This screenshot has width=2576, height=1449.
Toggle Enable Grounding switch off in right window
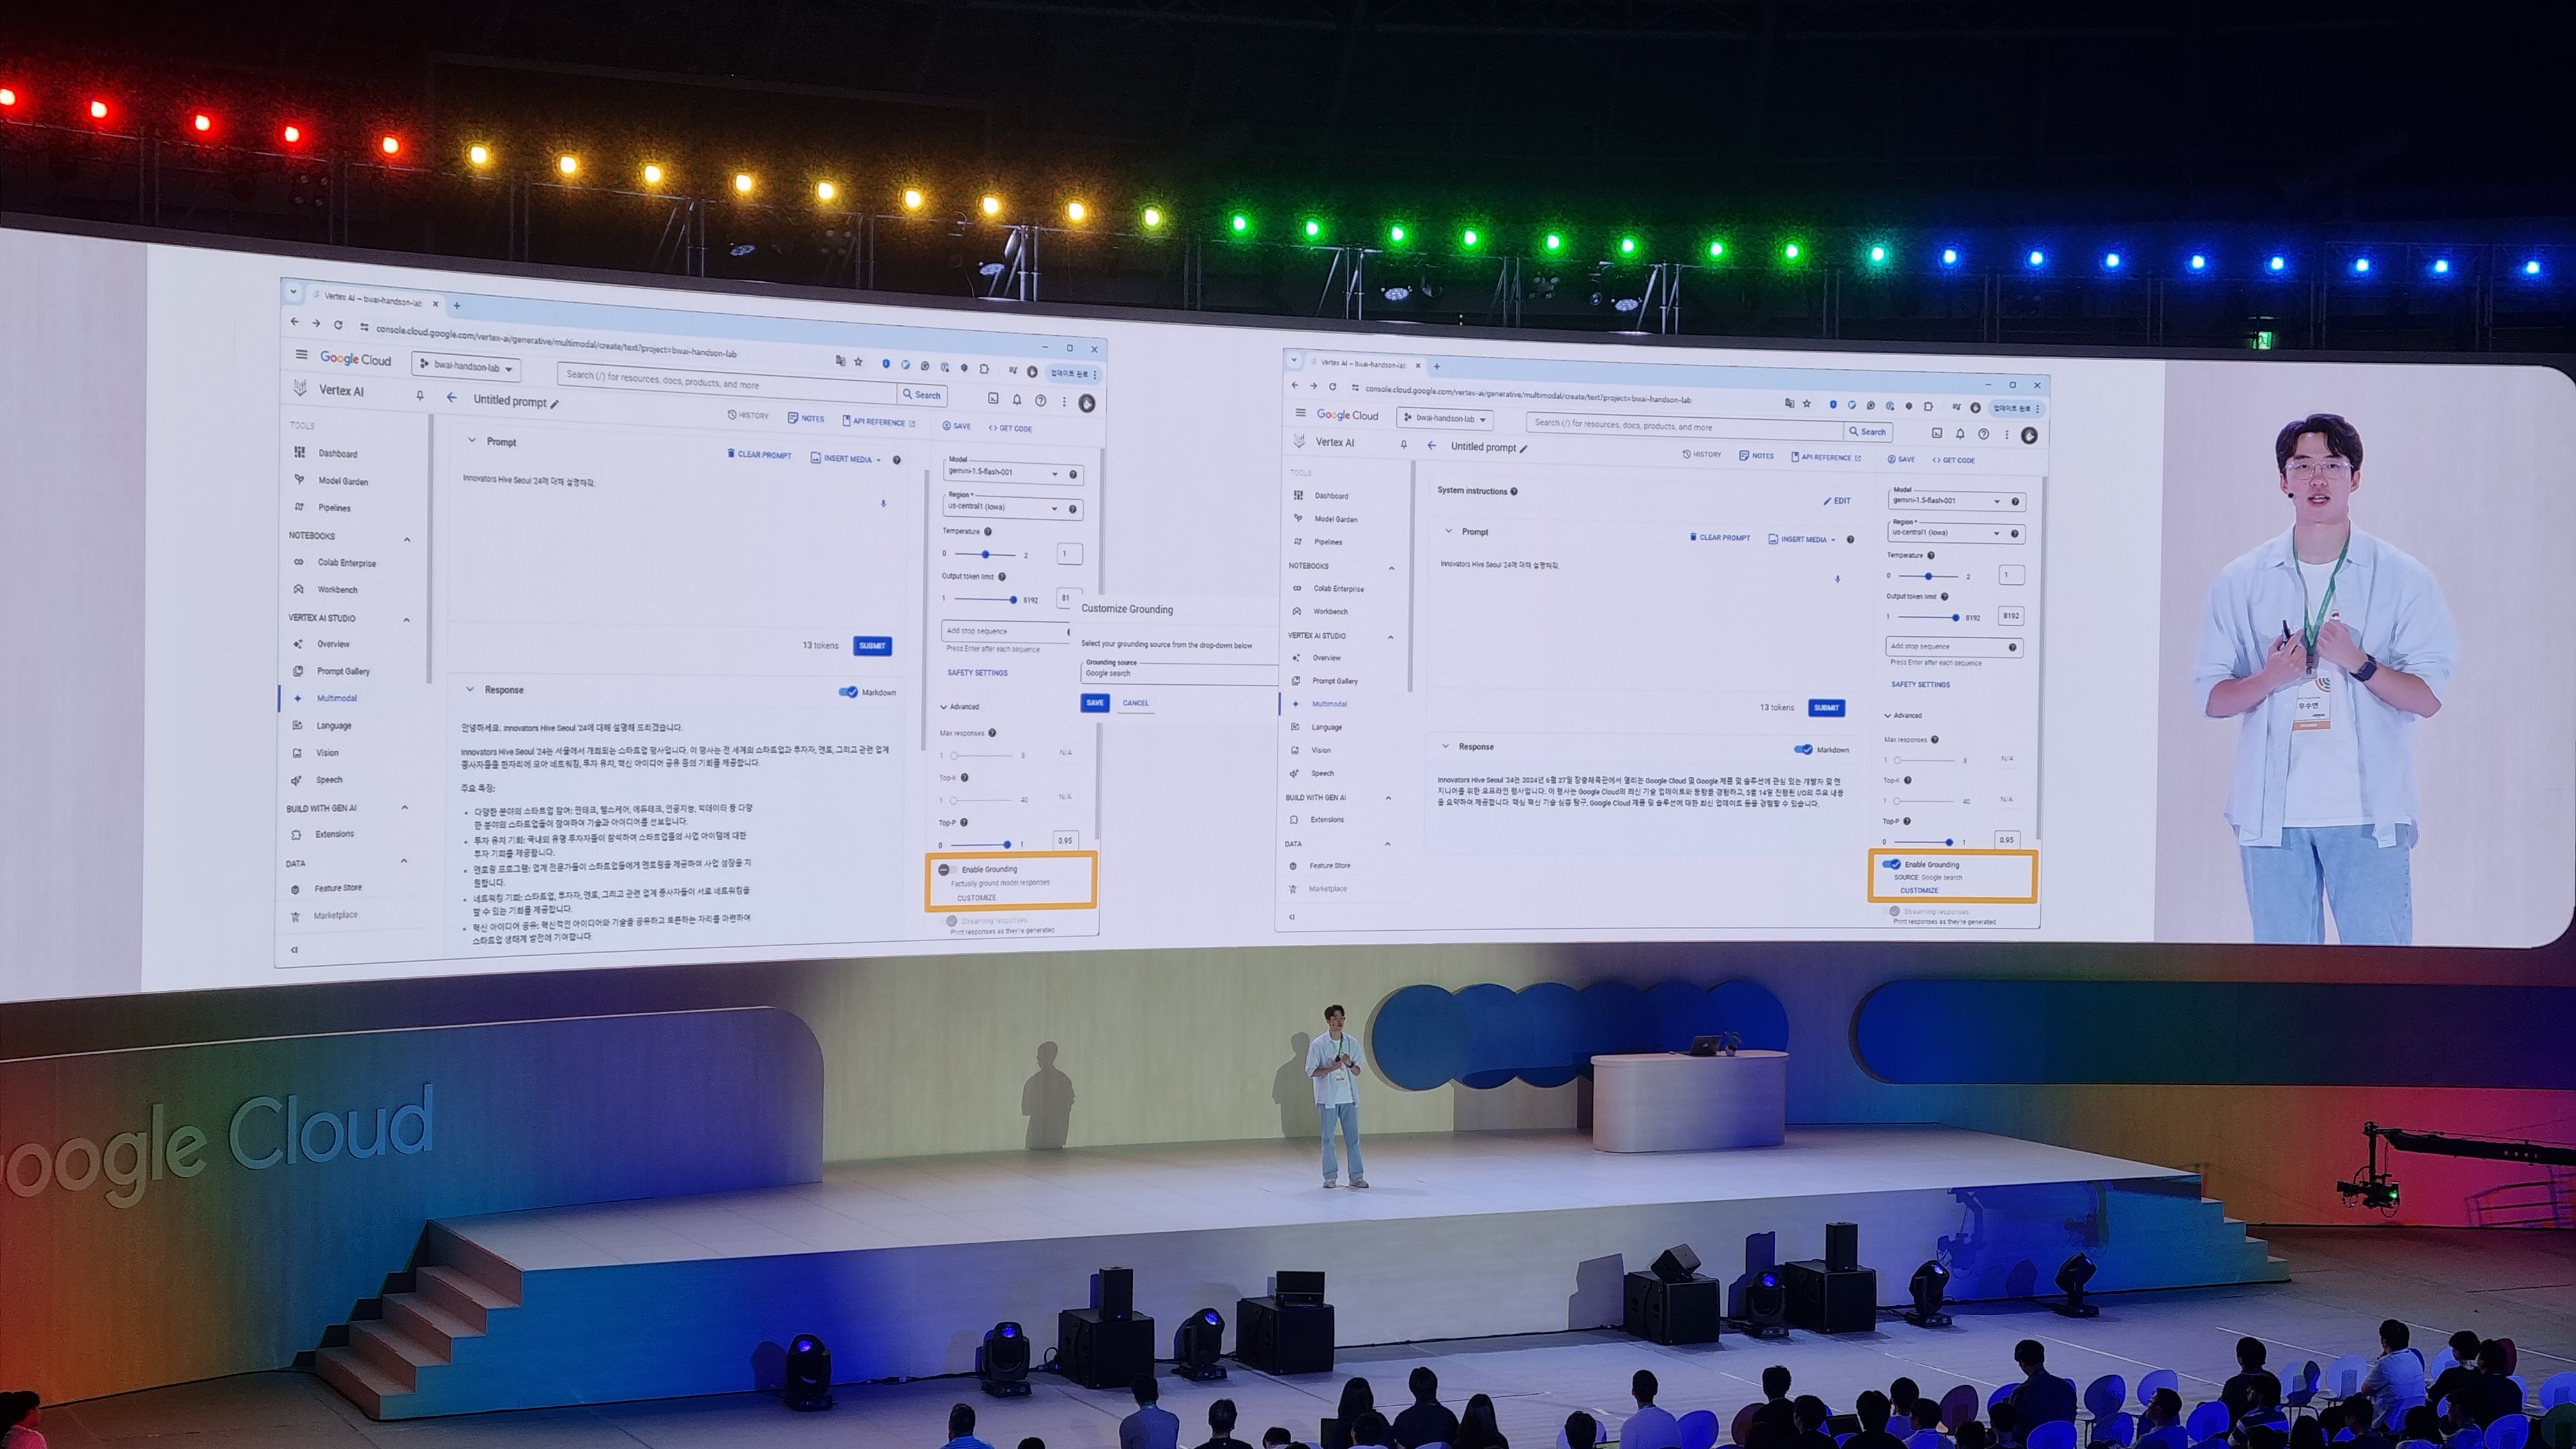click(x=1891, y=864)
